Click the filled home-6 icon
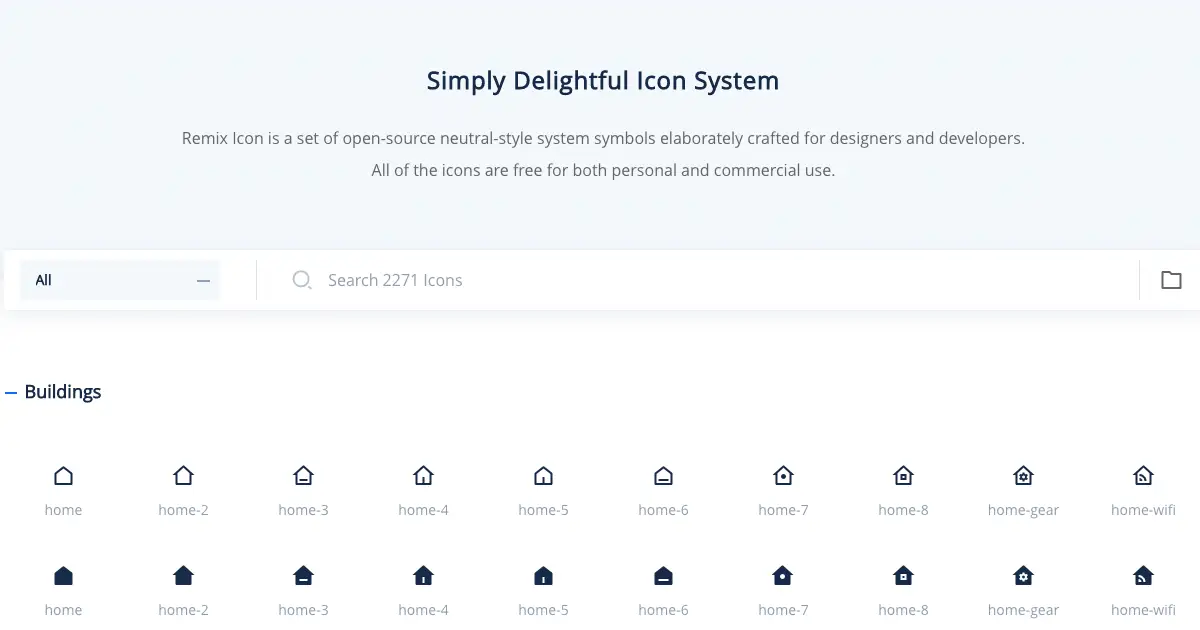The image size is (1200, 630). tap(663, 575)
